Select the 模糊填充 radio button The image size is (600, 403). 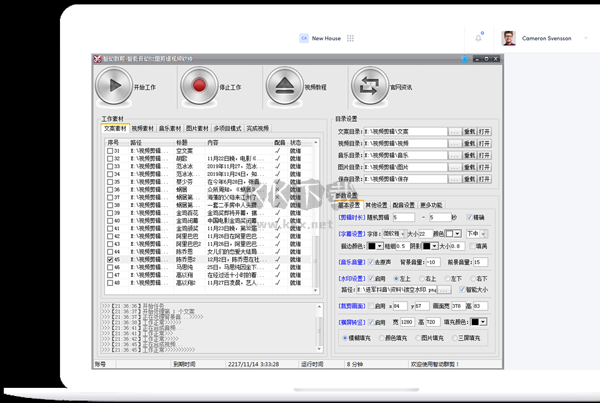click(x=347, y=338)
